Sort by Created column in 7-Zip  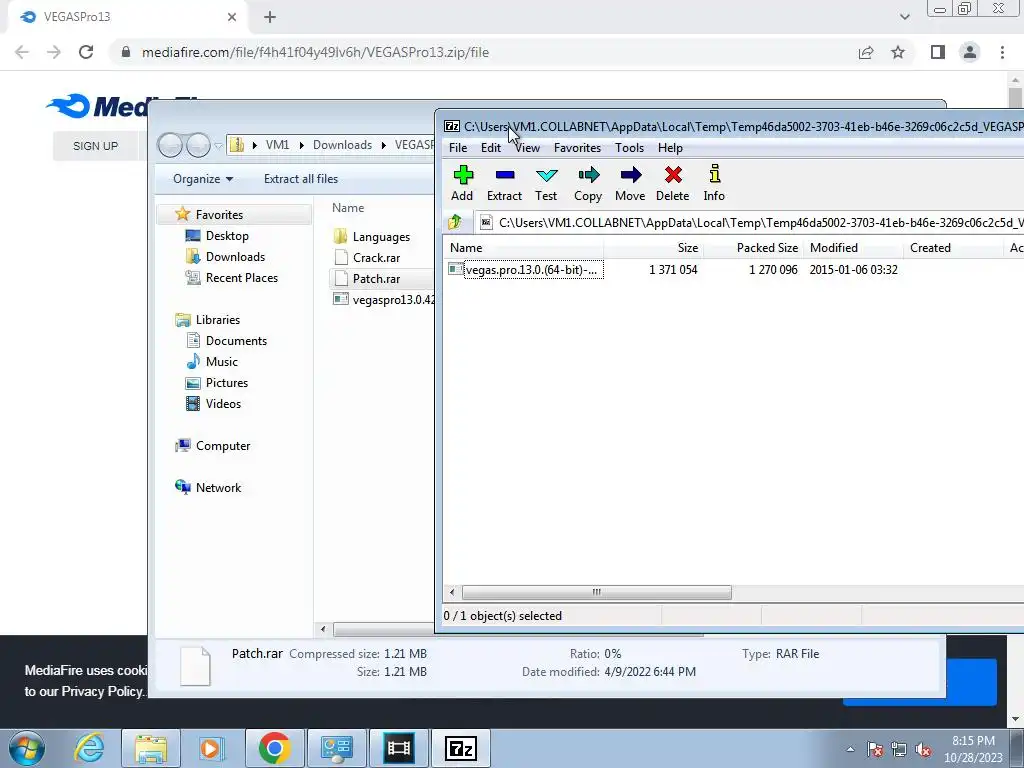tap(953, 248)
